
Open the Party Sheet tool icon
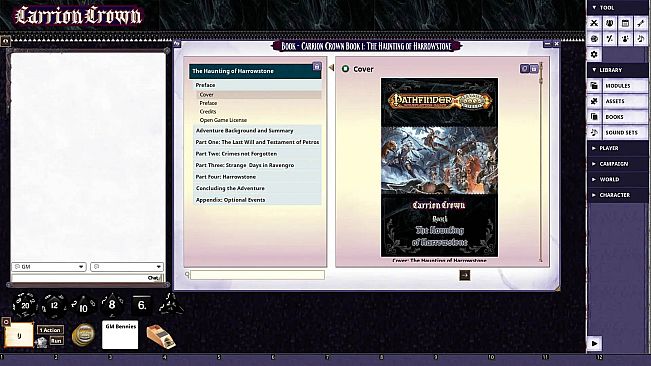tap(609, 23)
